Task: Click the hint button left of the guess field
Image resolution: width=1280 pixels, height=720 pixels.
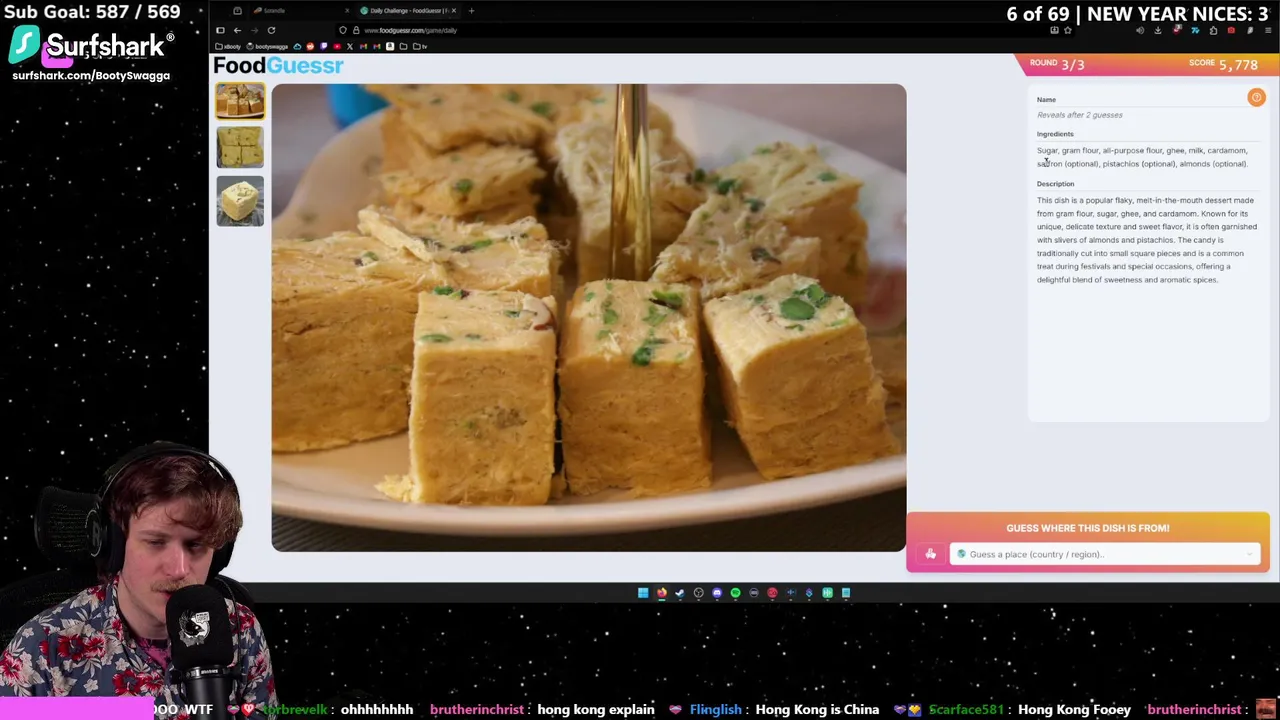Action: 930,554
